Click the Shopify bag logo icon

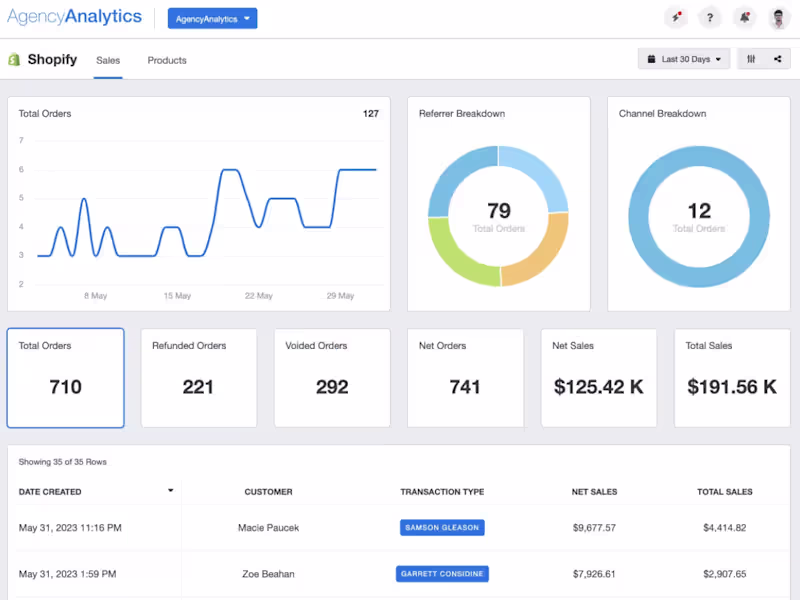[x=14, y=59]
